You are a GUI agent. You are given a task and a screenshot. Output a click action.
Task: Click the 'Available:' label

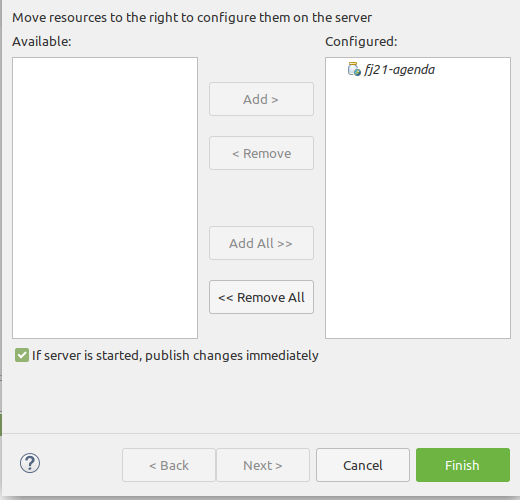coord(42,42)
